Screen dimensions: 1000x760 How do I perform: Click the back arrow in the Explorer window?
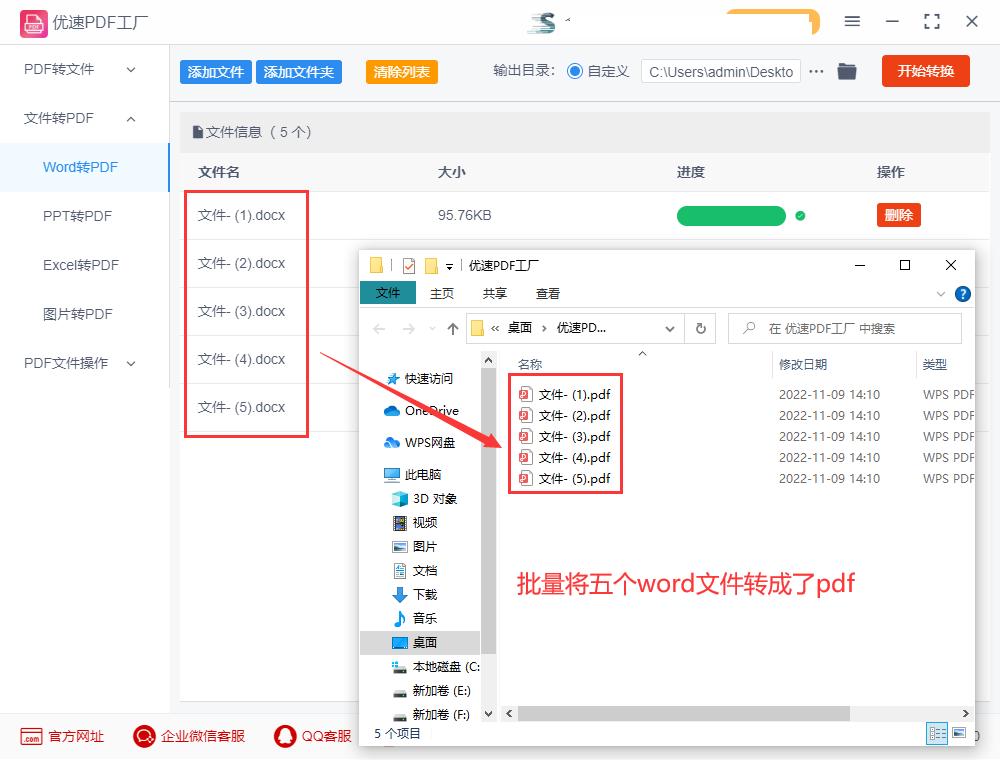coord(381,328)
